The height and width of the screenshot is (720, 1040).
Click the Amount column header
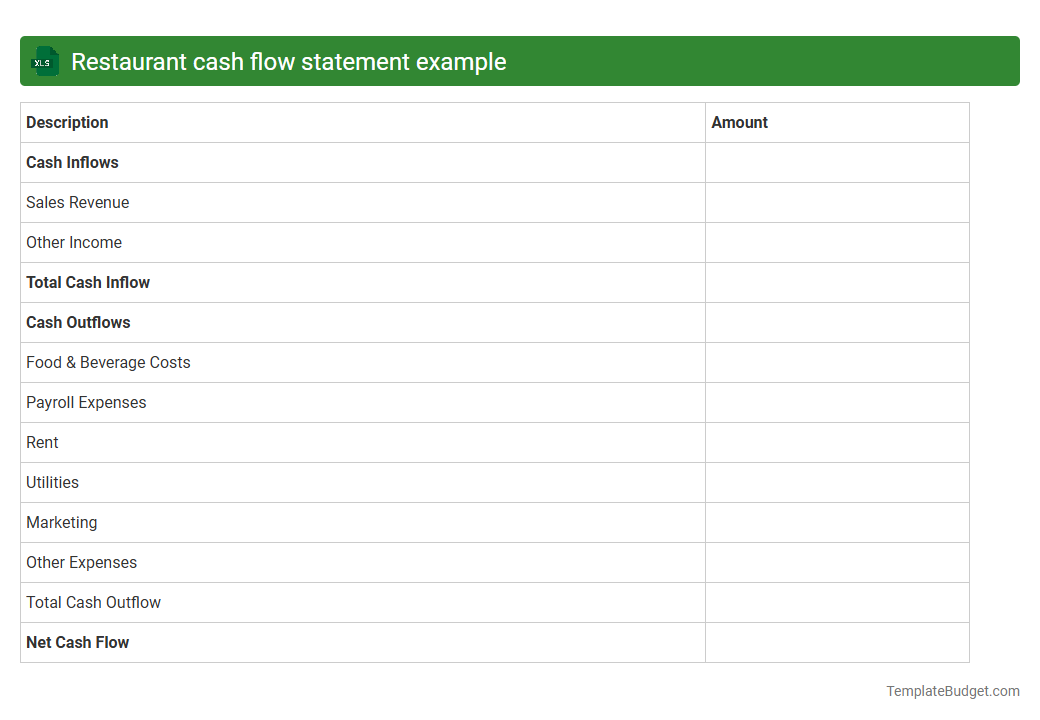[x=740, y=122]
